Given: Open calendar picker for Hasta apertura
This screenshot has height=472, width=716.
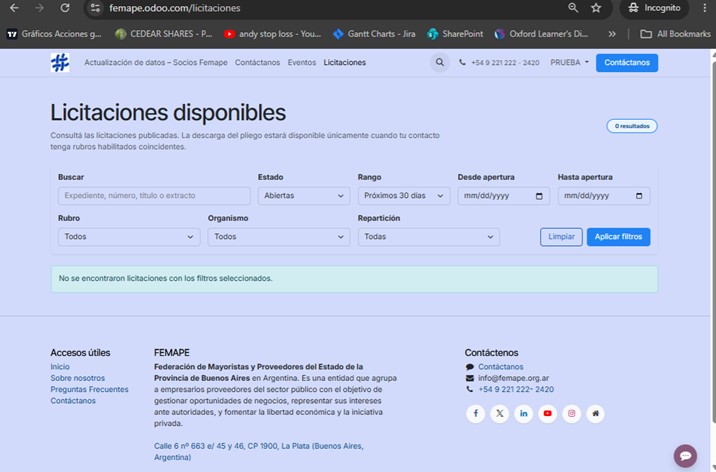Looking at the screenshot, I should [639, 196].
